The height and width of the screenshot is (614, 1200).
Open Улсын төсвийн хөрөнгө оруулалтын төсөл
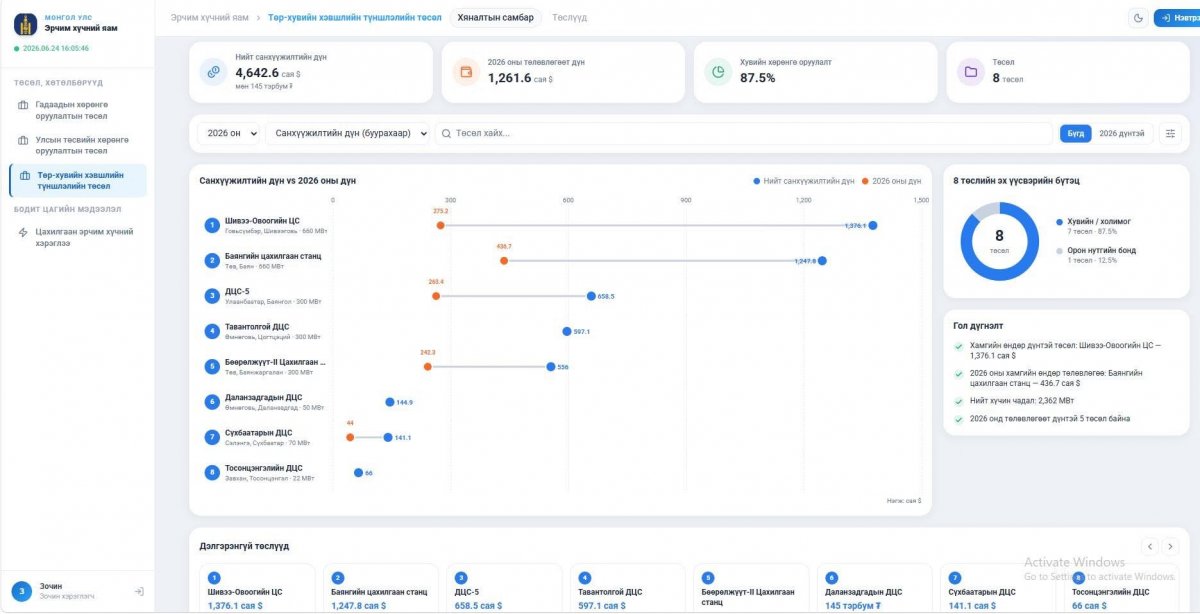pyautogui.click(x=78, y=145)
